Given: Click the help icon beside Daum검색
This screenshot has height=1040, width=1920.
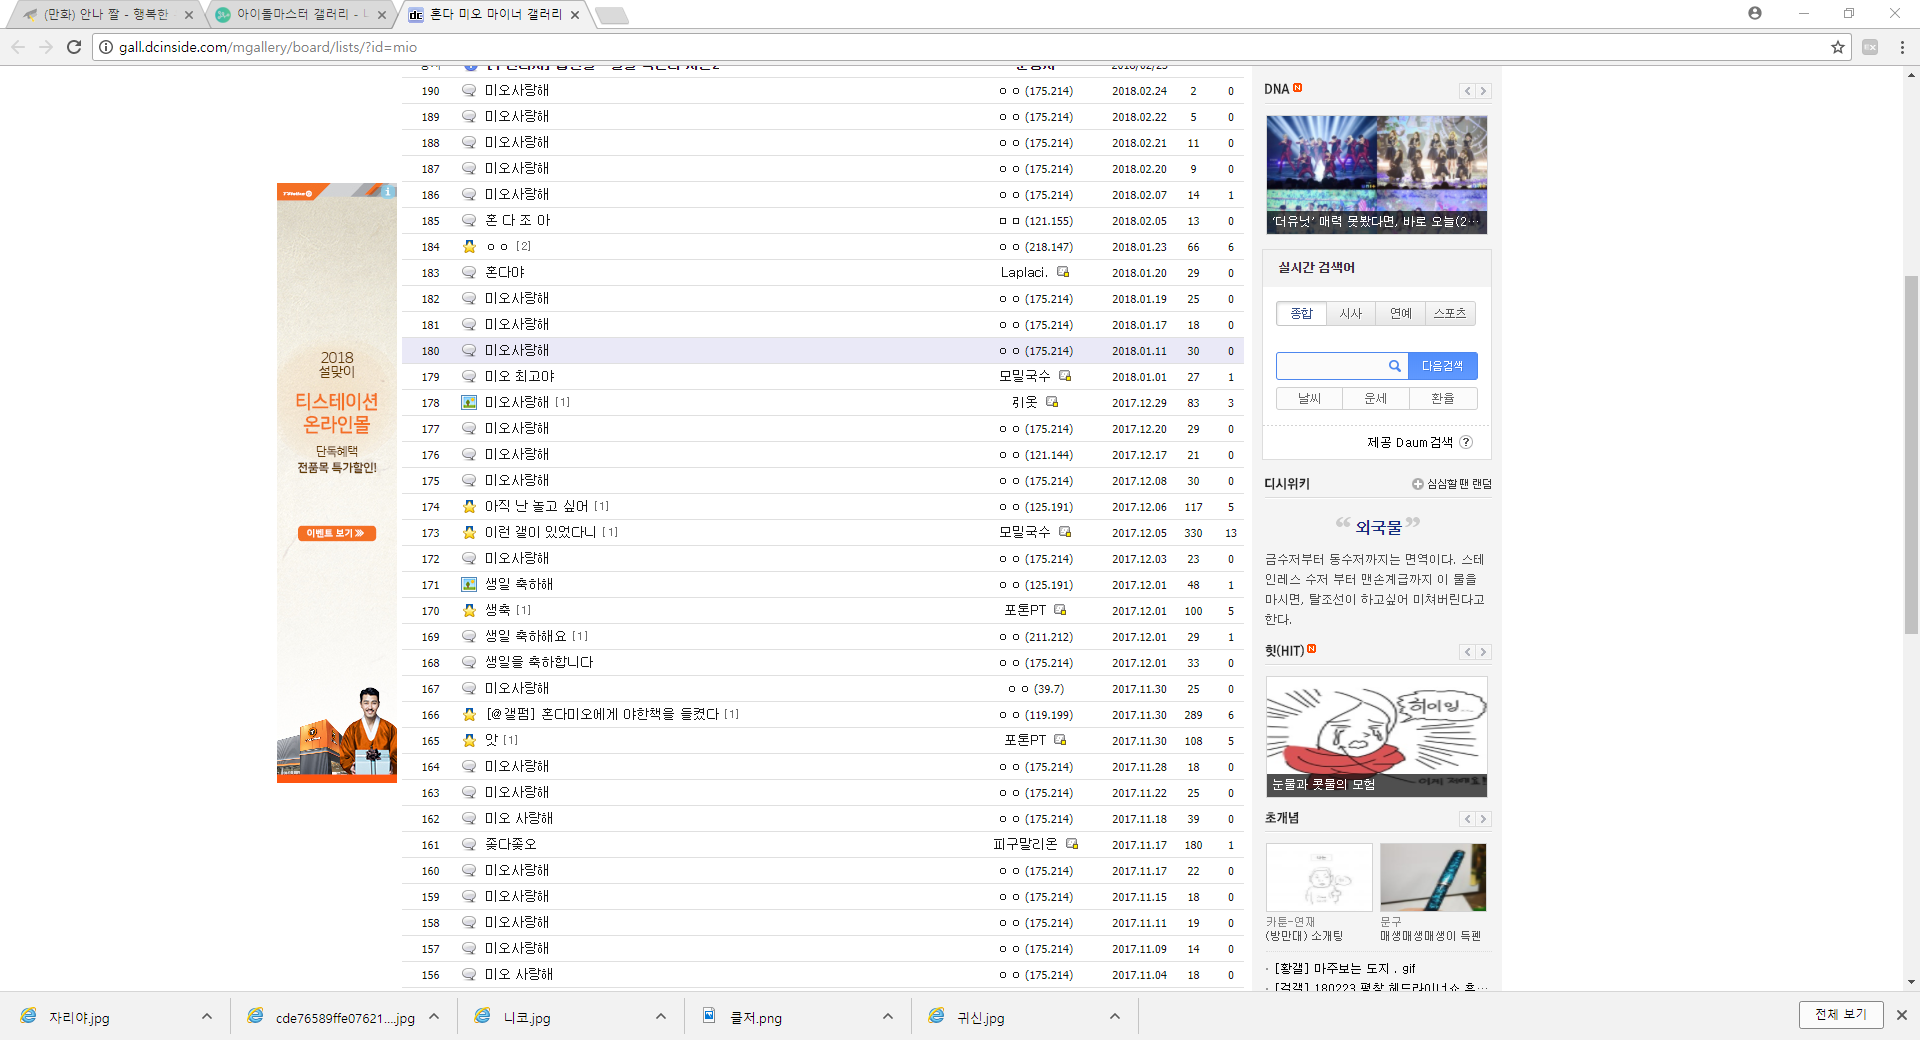Looking at the screenshot, I should [x=1466, y=442].
